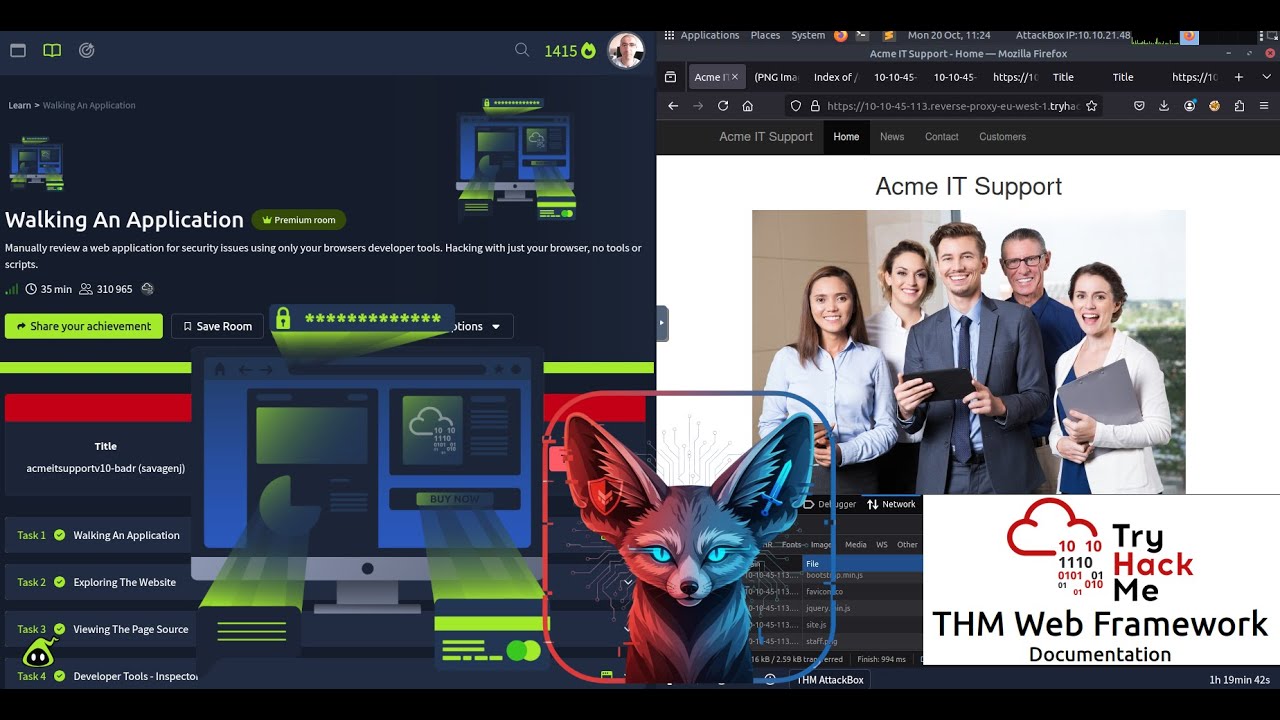Open the Places menu in AttackBox
This screenshot has width=1280, height=720.
coord(765,35)
